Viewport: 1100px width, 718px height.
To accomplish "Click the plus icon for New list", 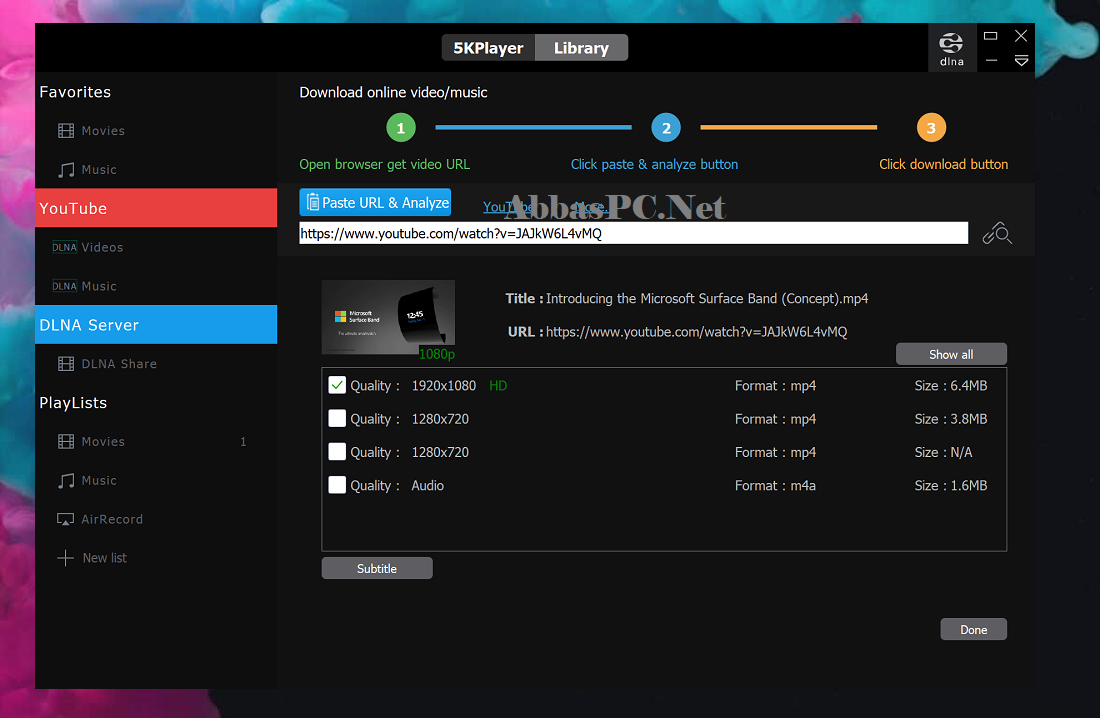I will pyautogui.click(x=65, y=558).
